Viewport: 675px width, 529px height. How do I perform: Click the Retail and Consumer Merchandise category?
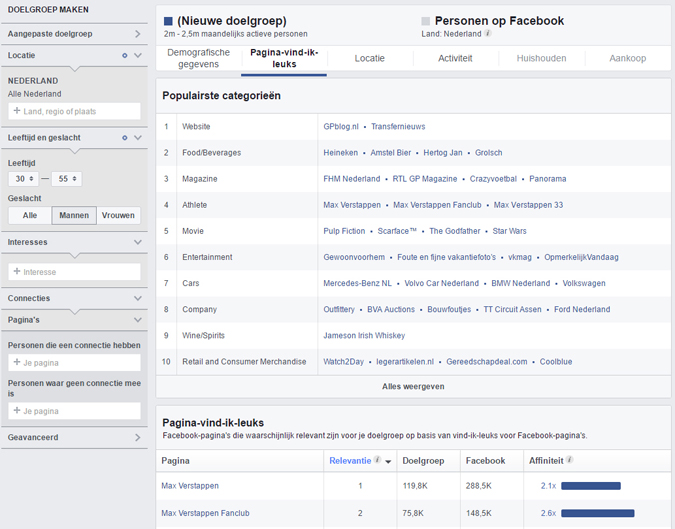244,362
